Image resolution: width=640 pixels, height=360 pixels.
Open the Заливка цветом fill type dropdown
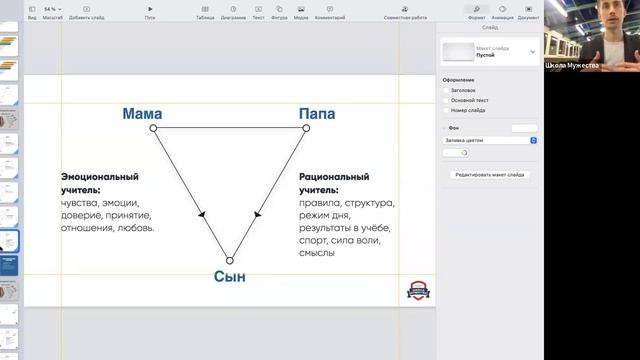(x=489, y=140)
